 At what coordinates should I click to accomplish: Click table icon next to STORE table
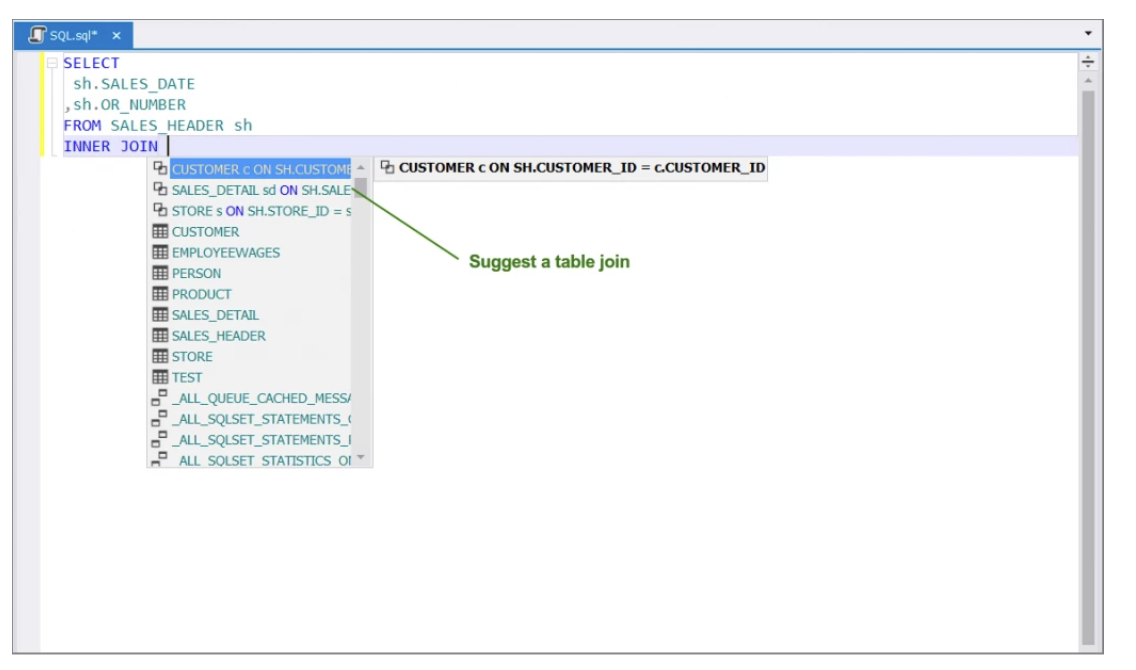(160, 356)
